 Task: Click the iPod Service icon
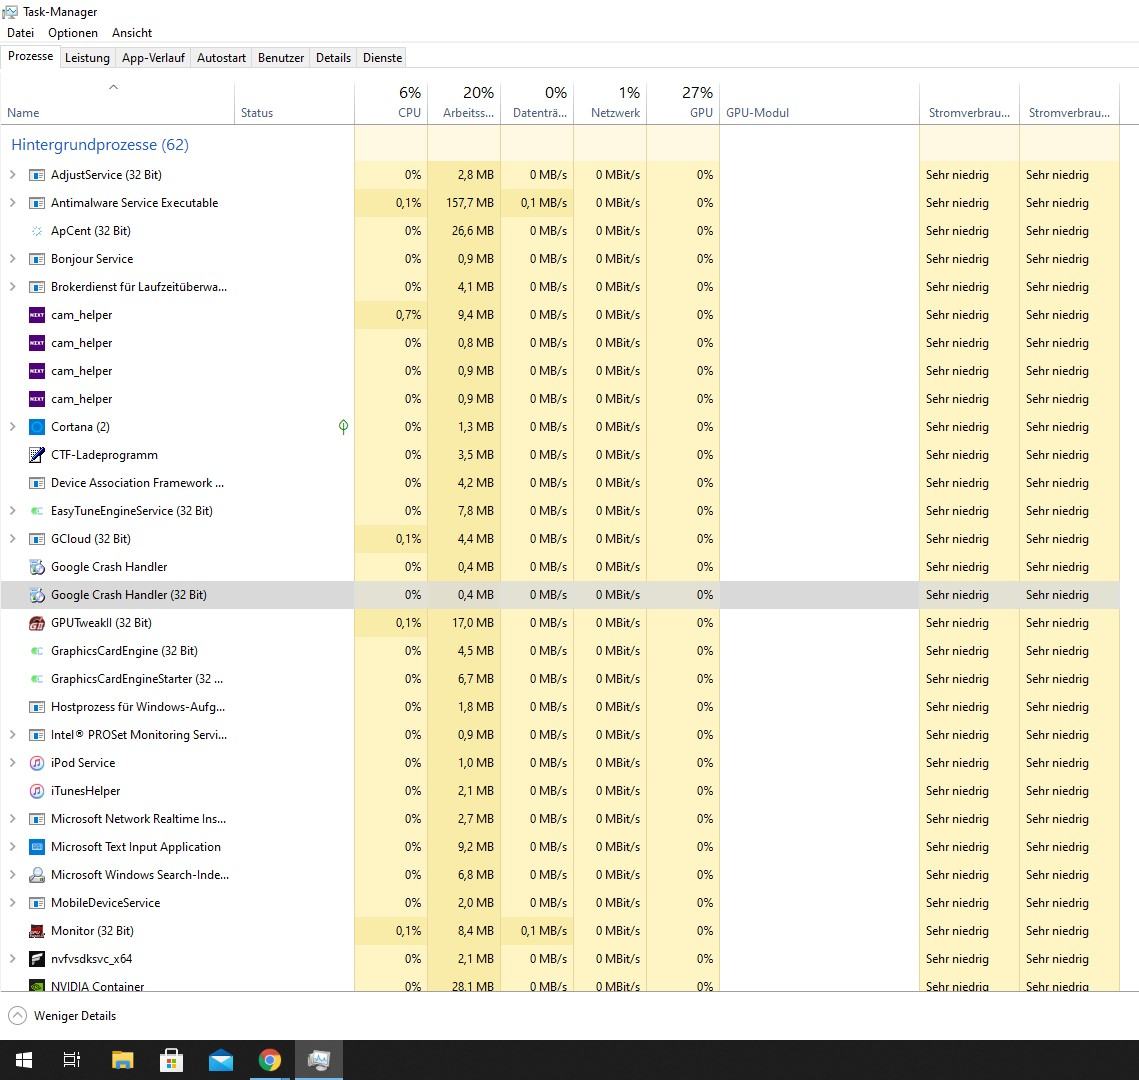(x=36, y=763)
